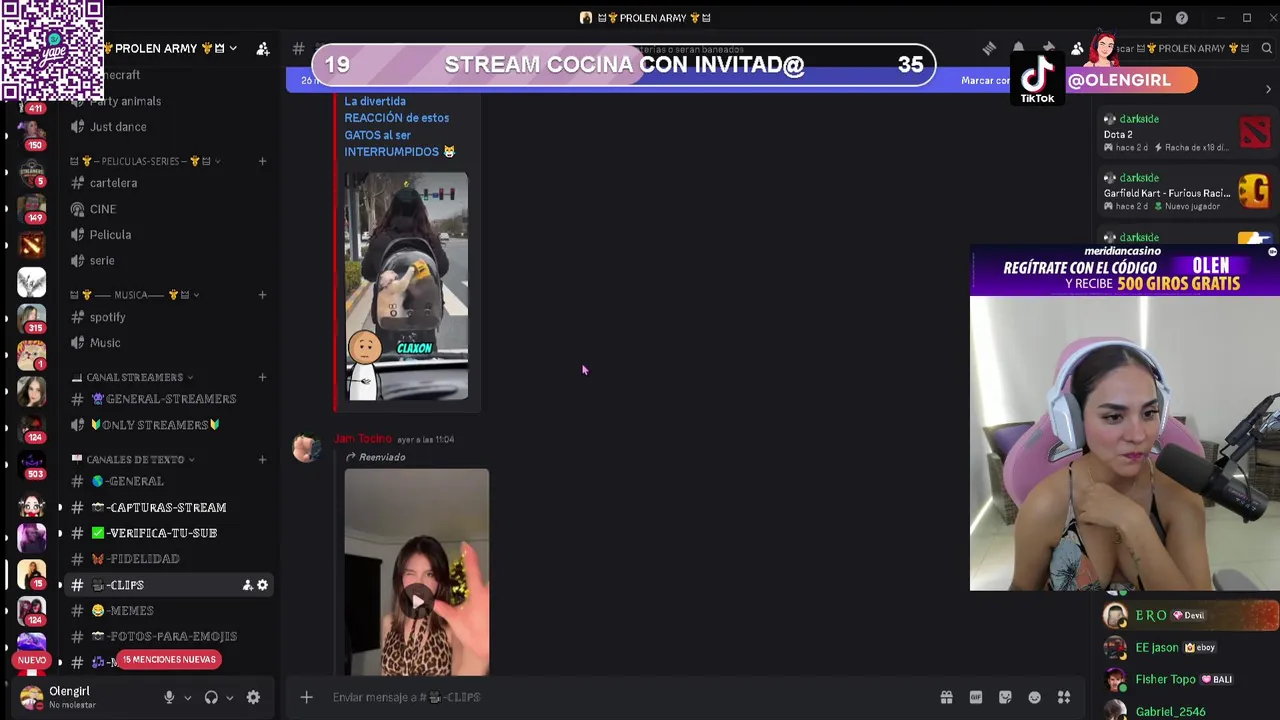
Task: Open notification settings bell icon
Action: [1018, 48]
